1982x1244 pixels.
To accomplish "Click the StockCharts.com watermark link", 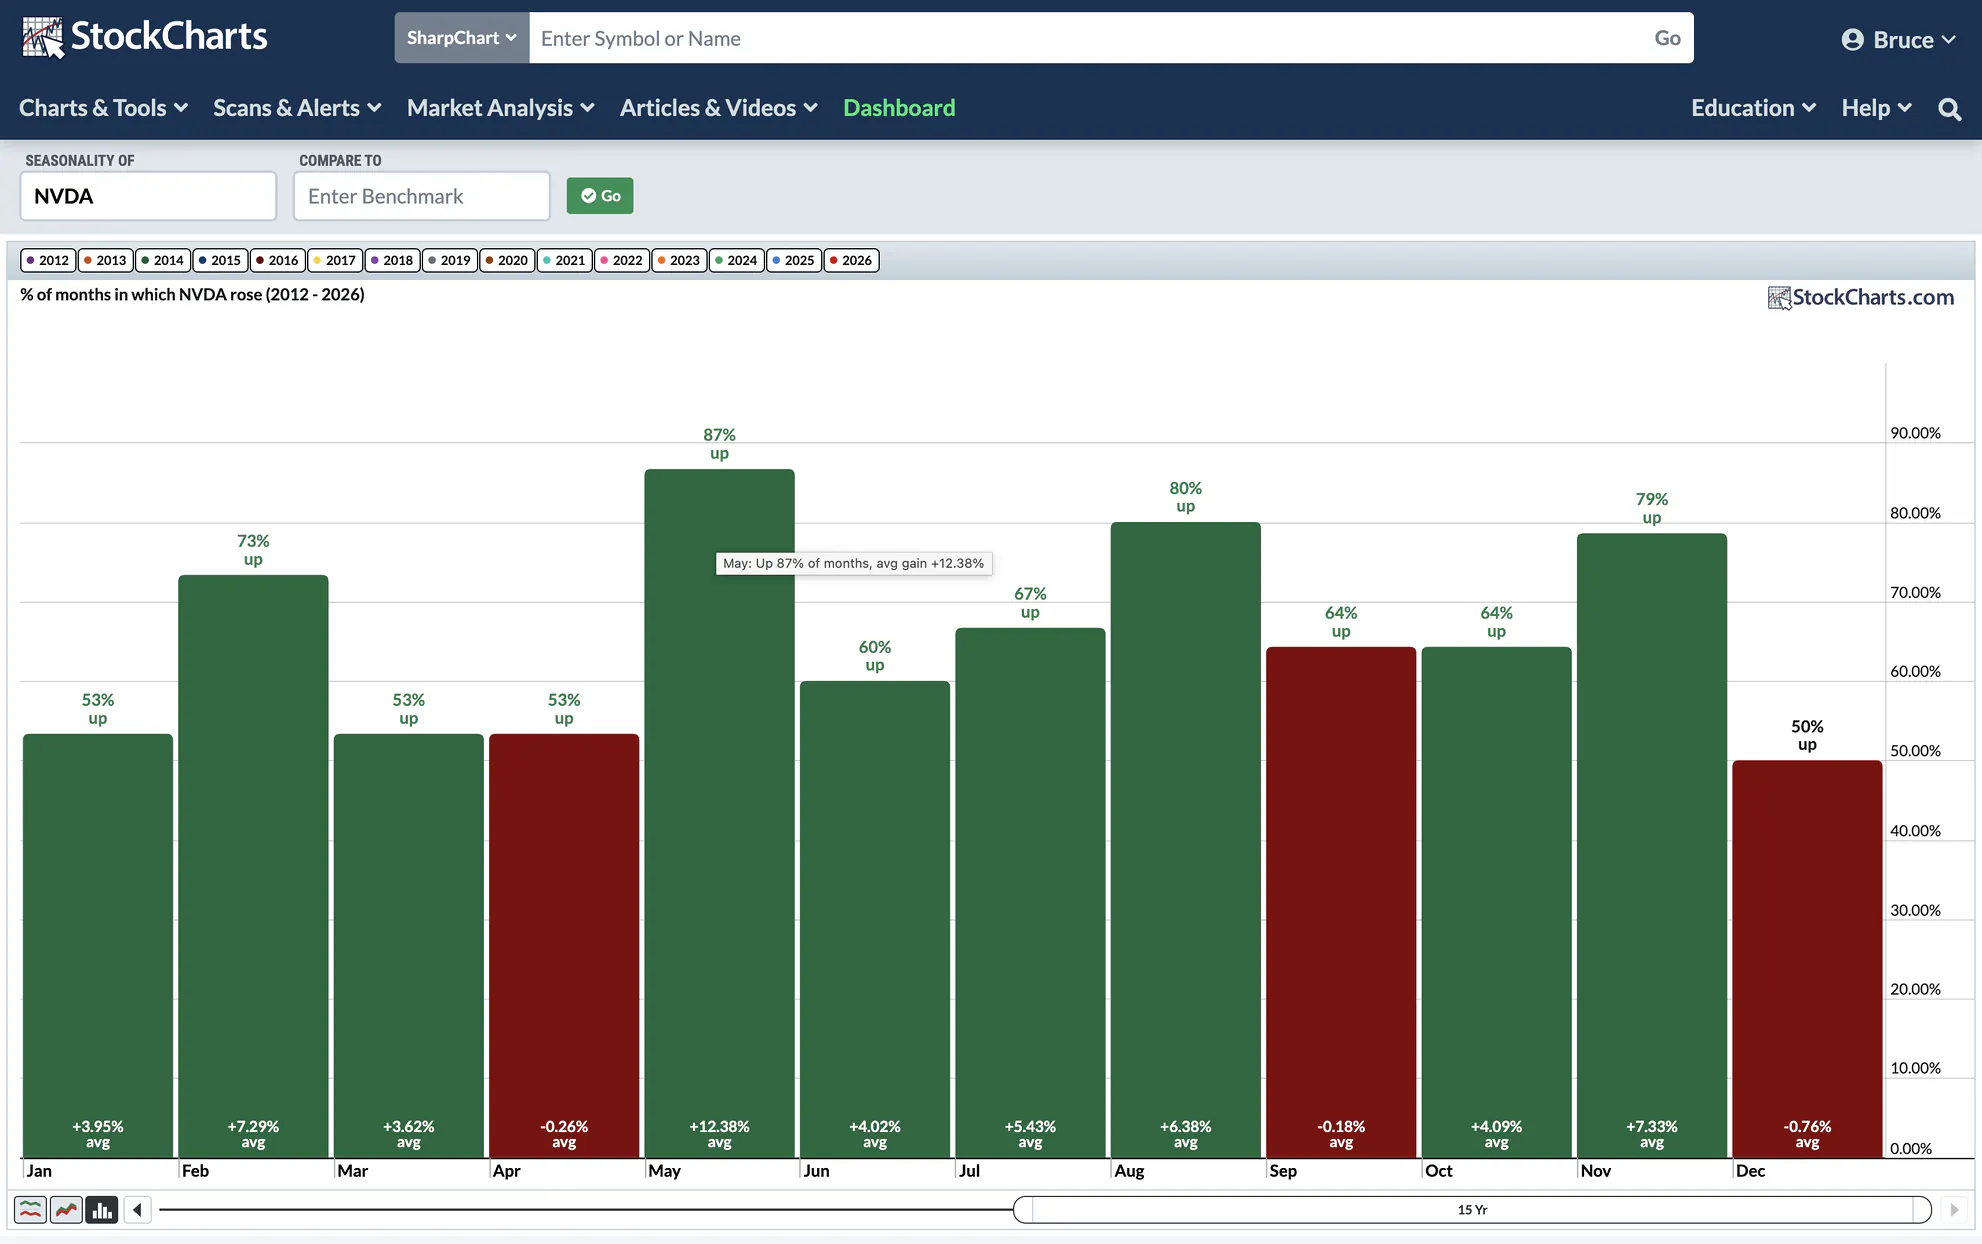I will tap(1861, 297).
